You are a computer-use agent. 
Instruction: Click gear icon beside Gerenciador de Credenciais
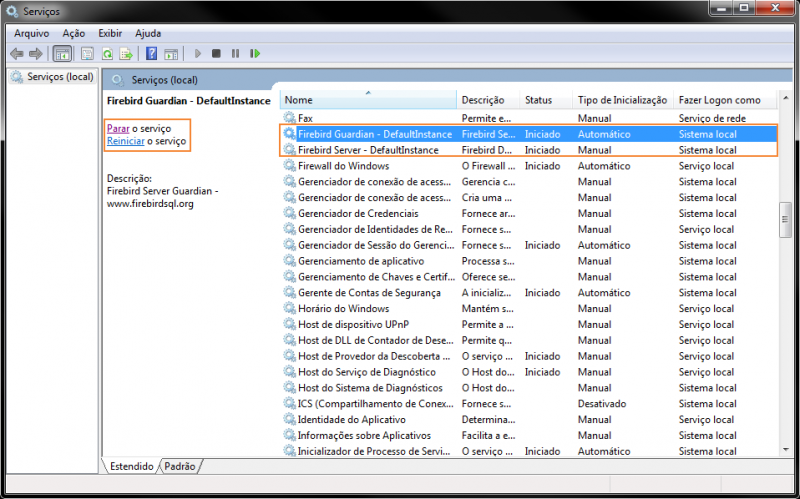pyautogui.click(x=289, y=213)
